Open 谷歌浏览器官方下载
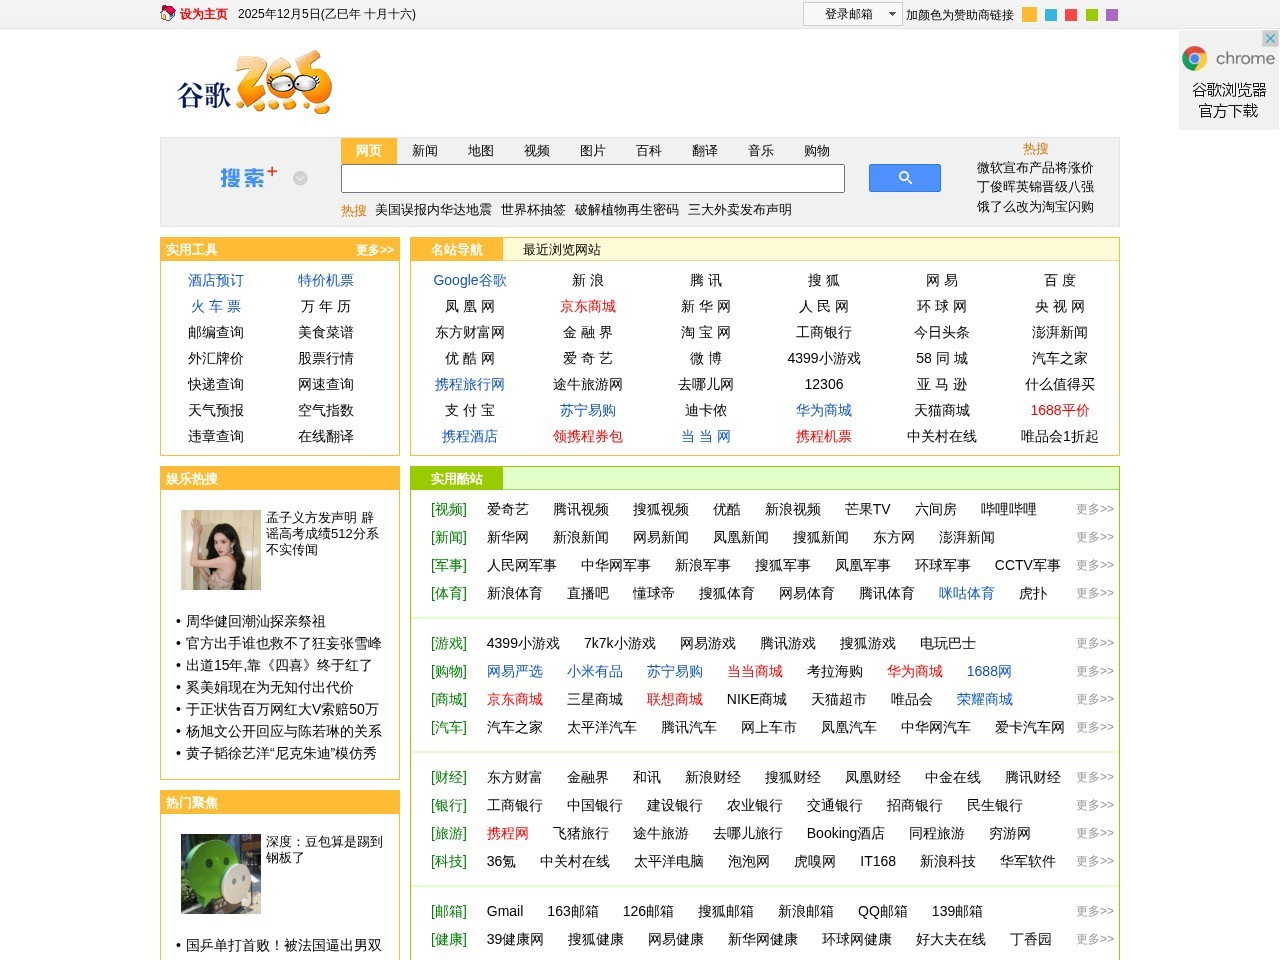This screenshot has width=1280, height=960. pos(1229,100)
